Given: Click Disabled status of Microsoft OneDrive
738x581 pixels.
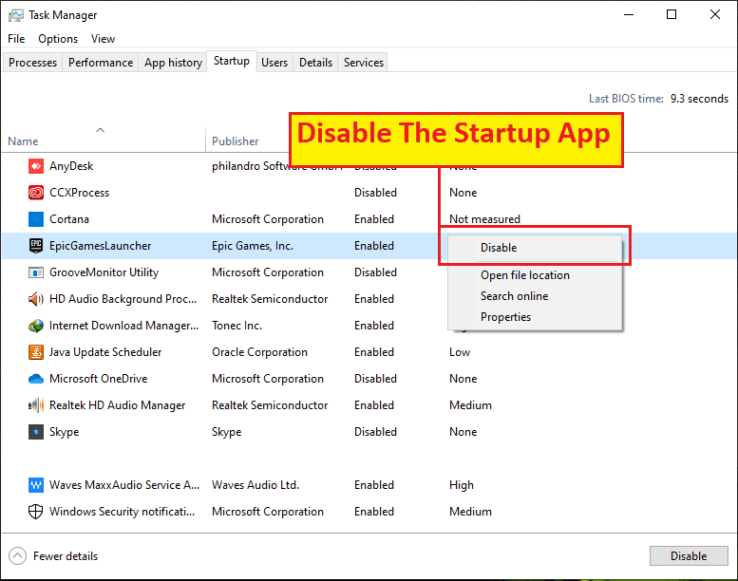Looking at the screenshot, I should [x=376, y=379].
